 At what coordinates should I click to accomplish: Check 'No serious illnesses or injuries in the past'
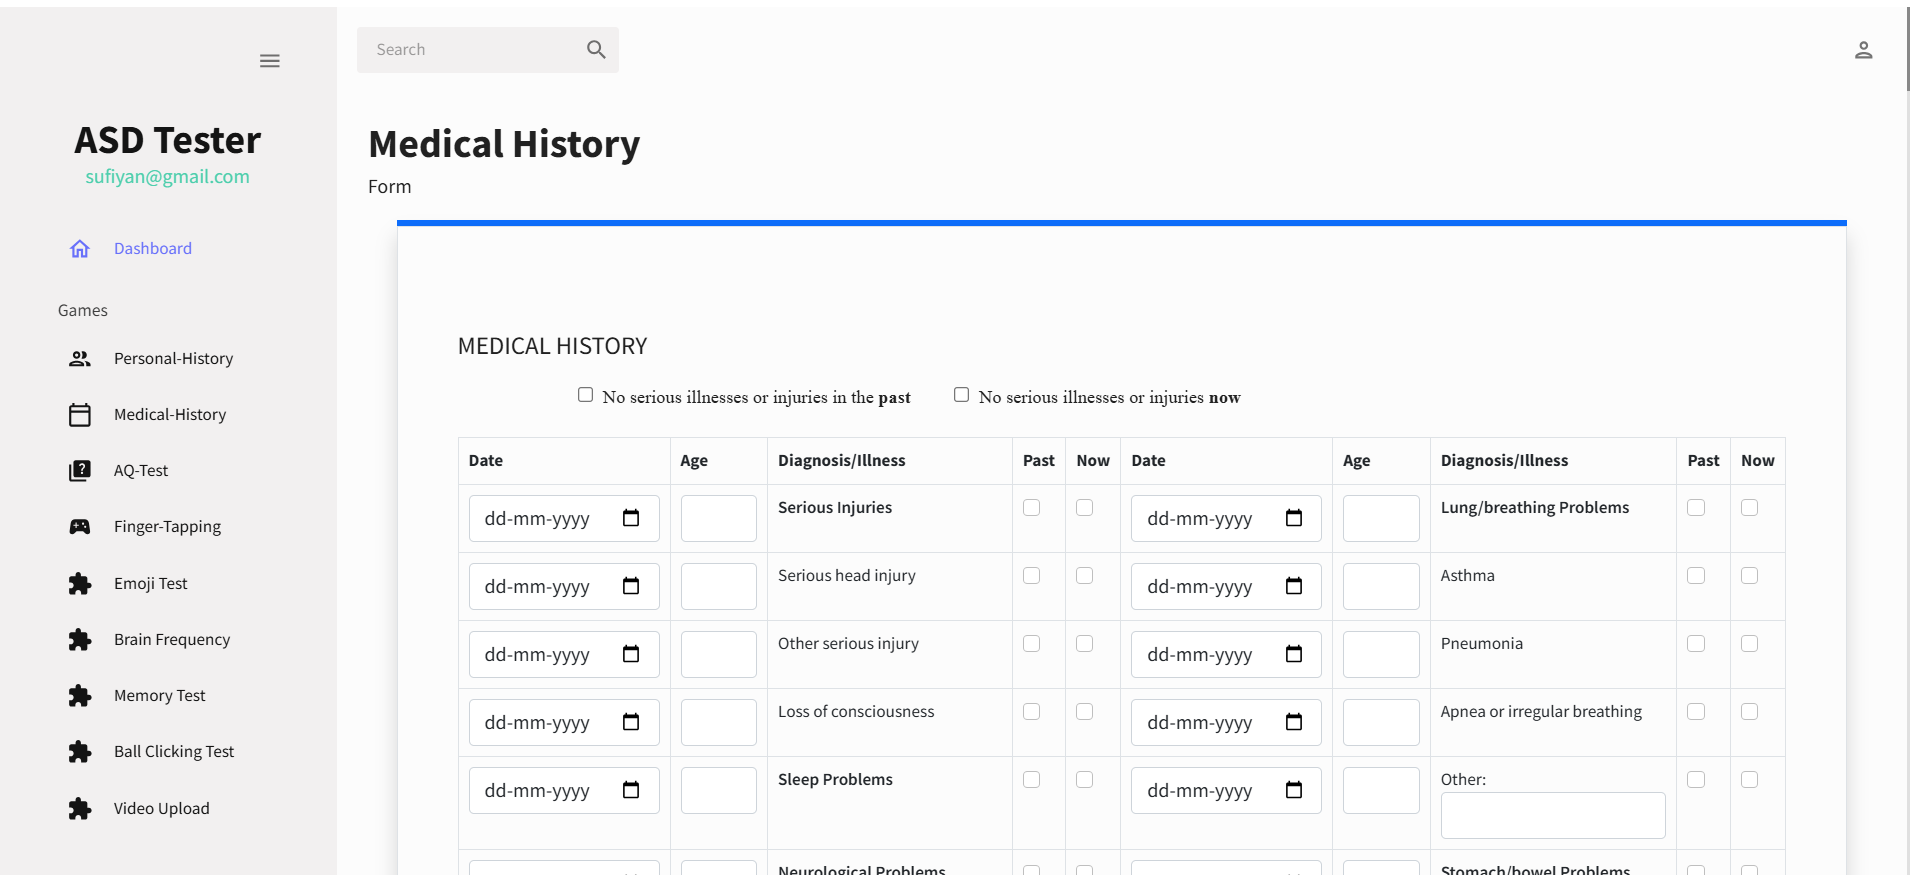click(x=586, y=395)
